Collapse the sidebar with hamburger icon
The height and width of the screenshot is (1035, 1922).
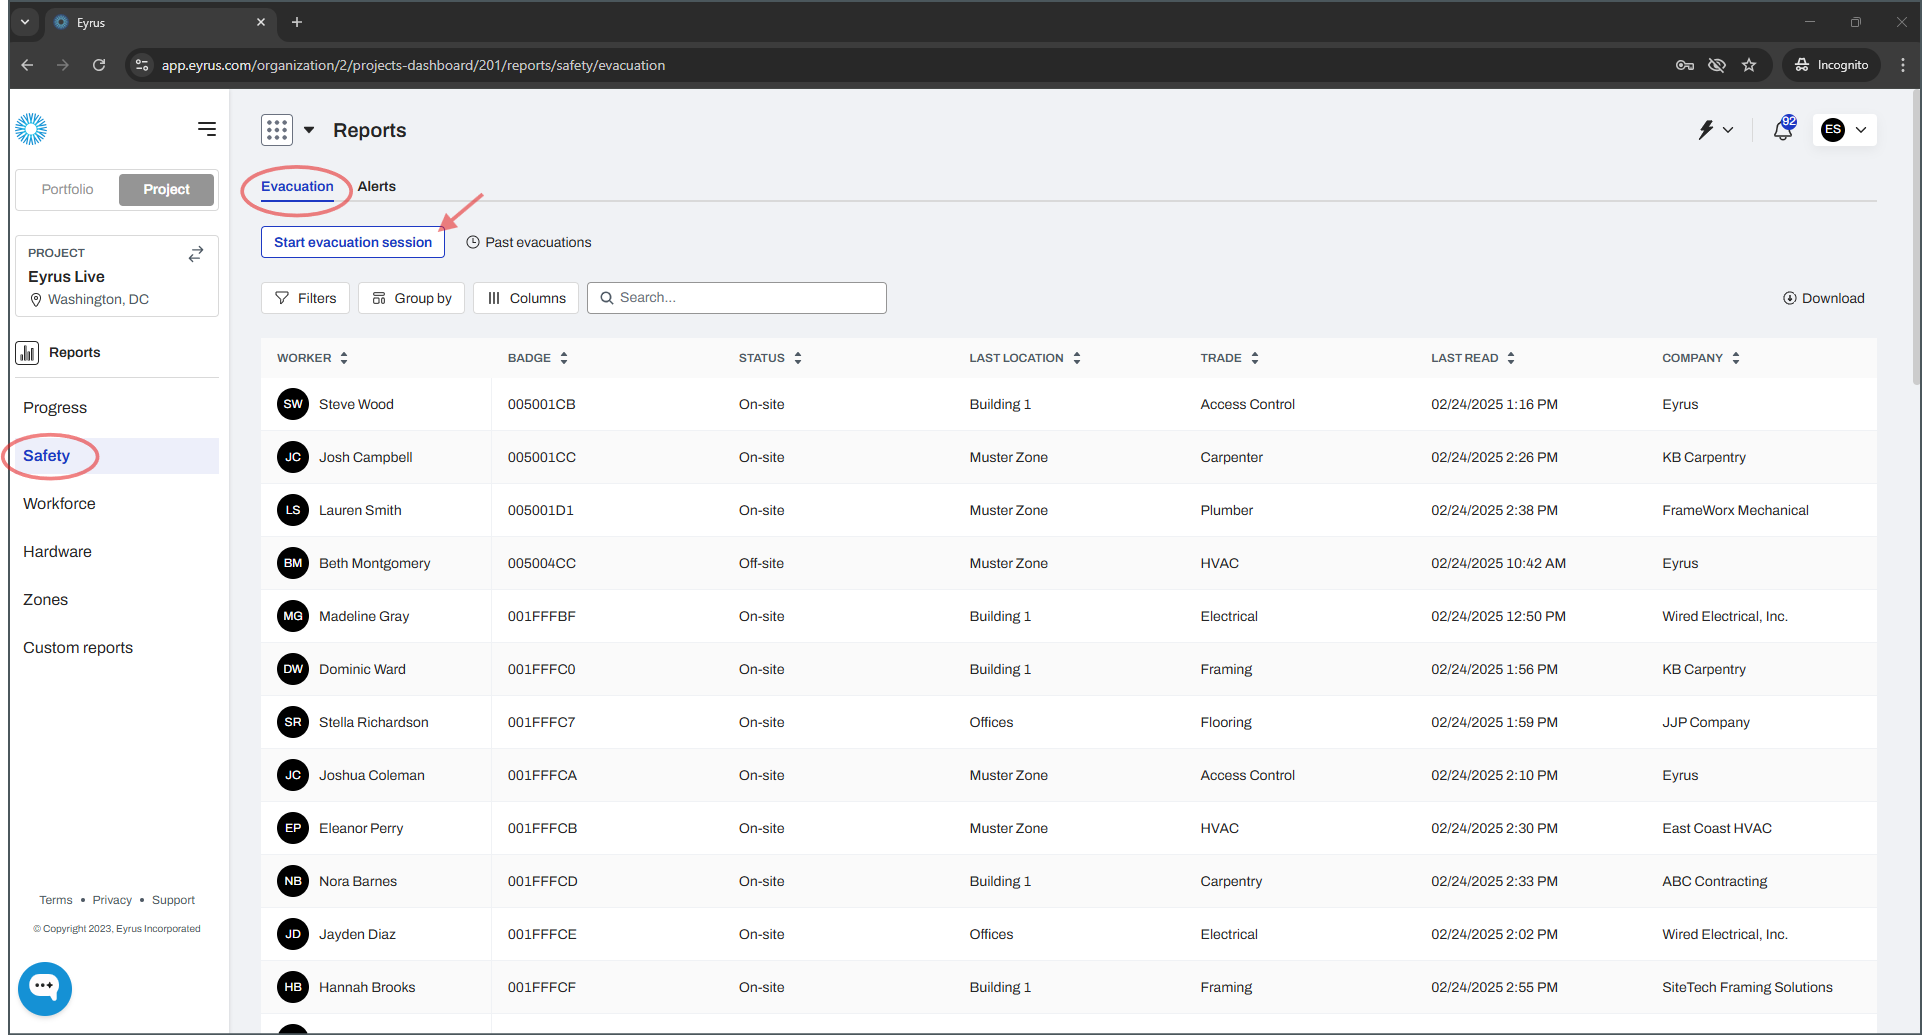coord(207,129)
